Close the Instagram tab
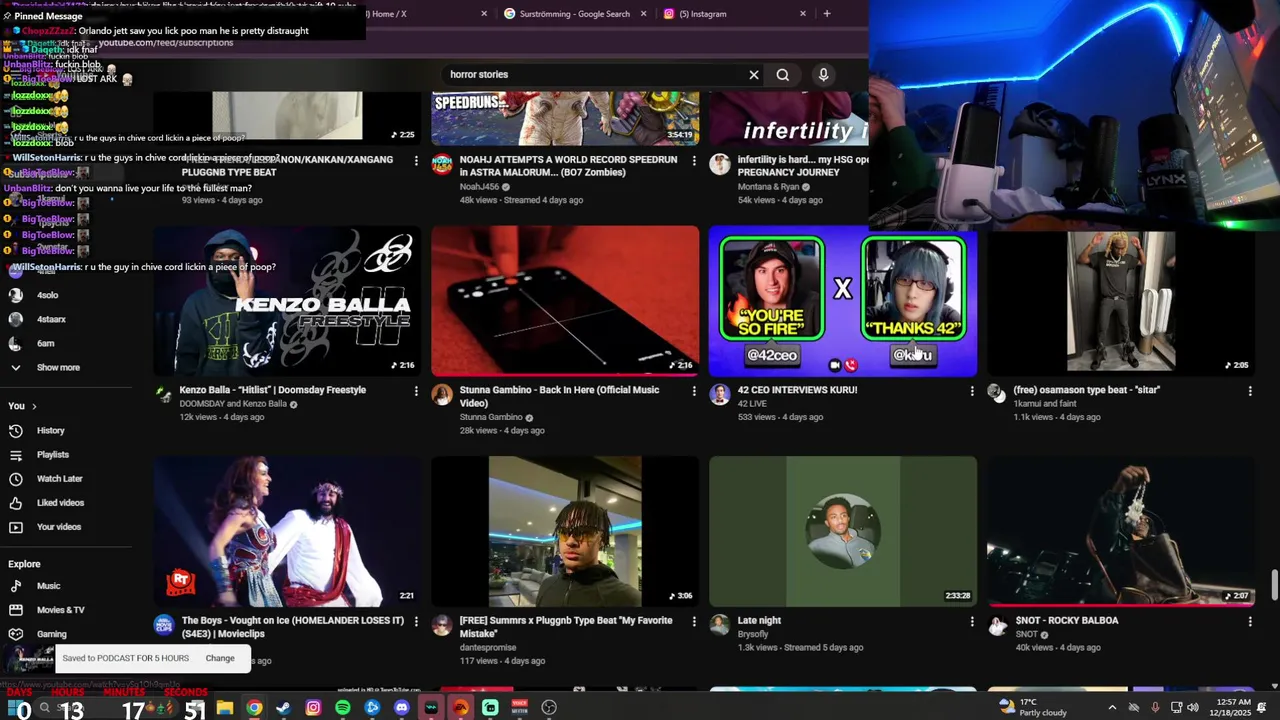This screenshot has height=720, width=1280. coord(802,14)
